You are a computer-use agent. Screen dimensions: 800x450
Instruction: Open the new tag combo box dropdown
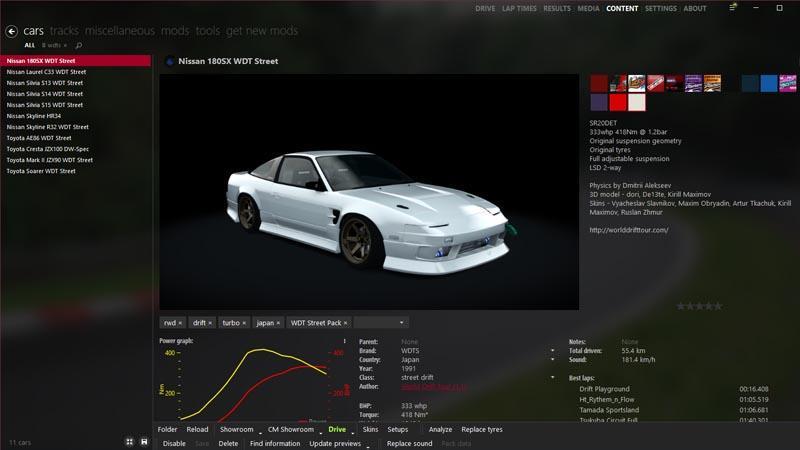tap(402, 323)
